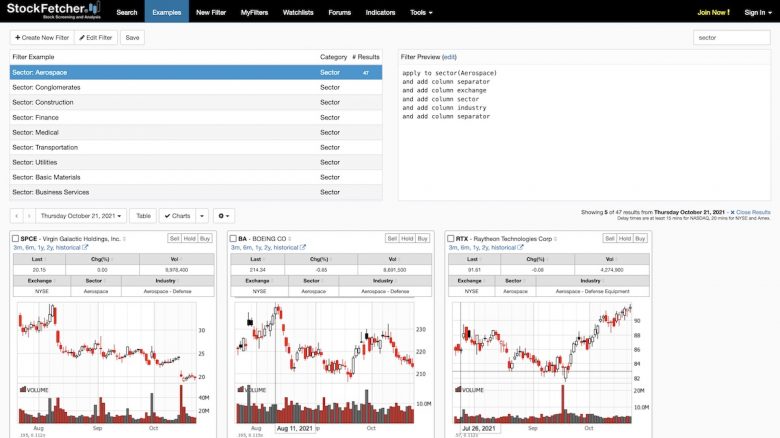780x438 pixels.
Task: Open BA 1y chart link
Action: coord(260,247)
